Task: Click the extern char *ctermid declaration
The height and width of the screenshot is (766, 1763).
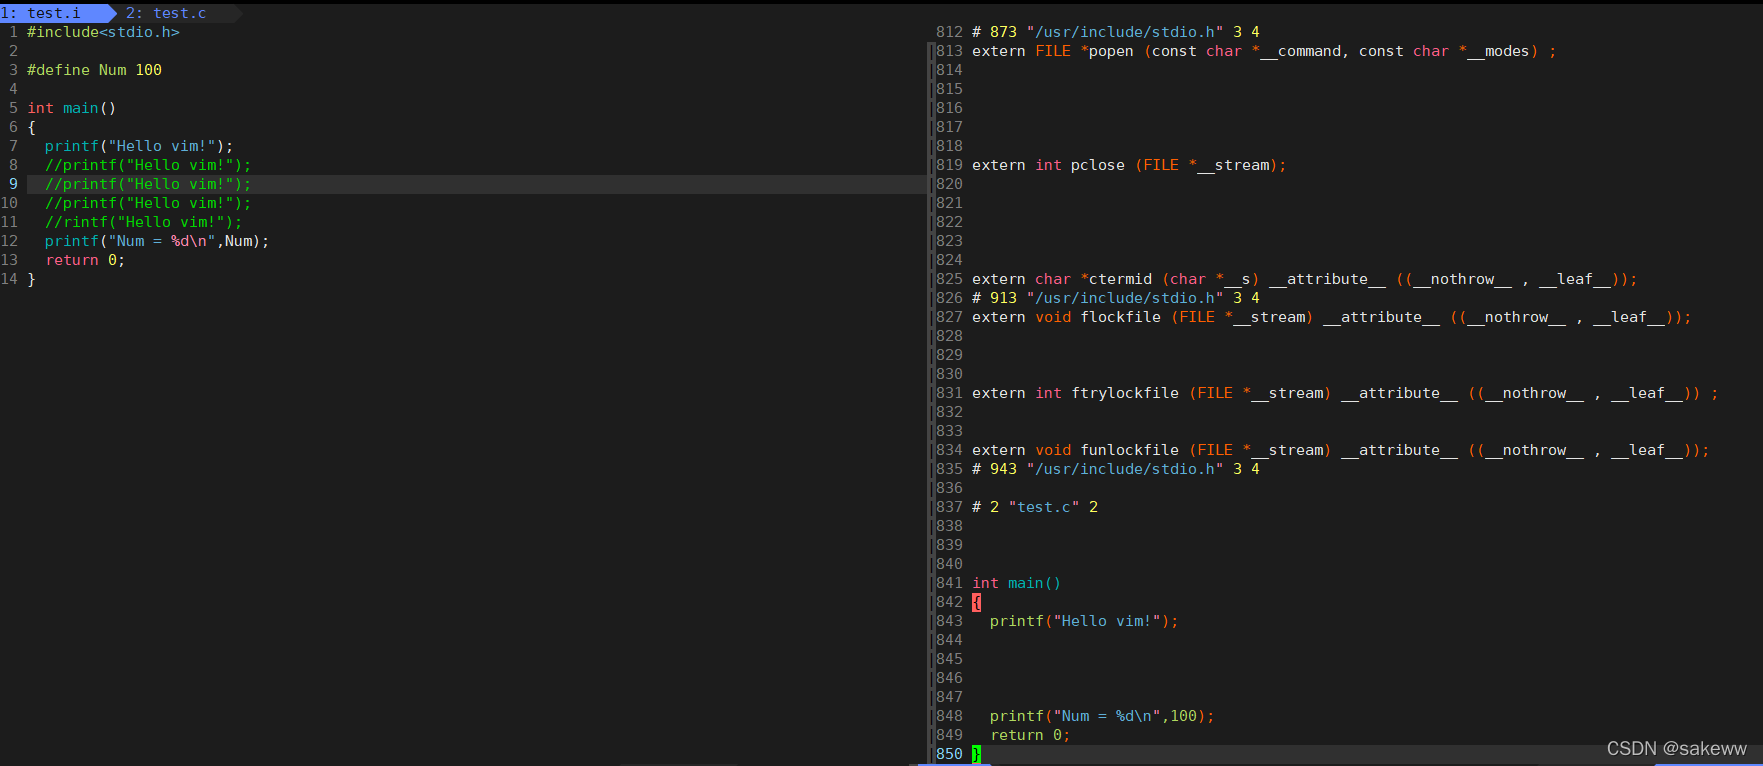Action: pos(1305,279)
